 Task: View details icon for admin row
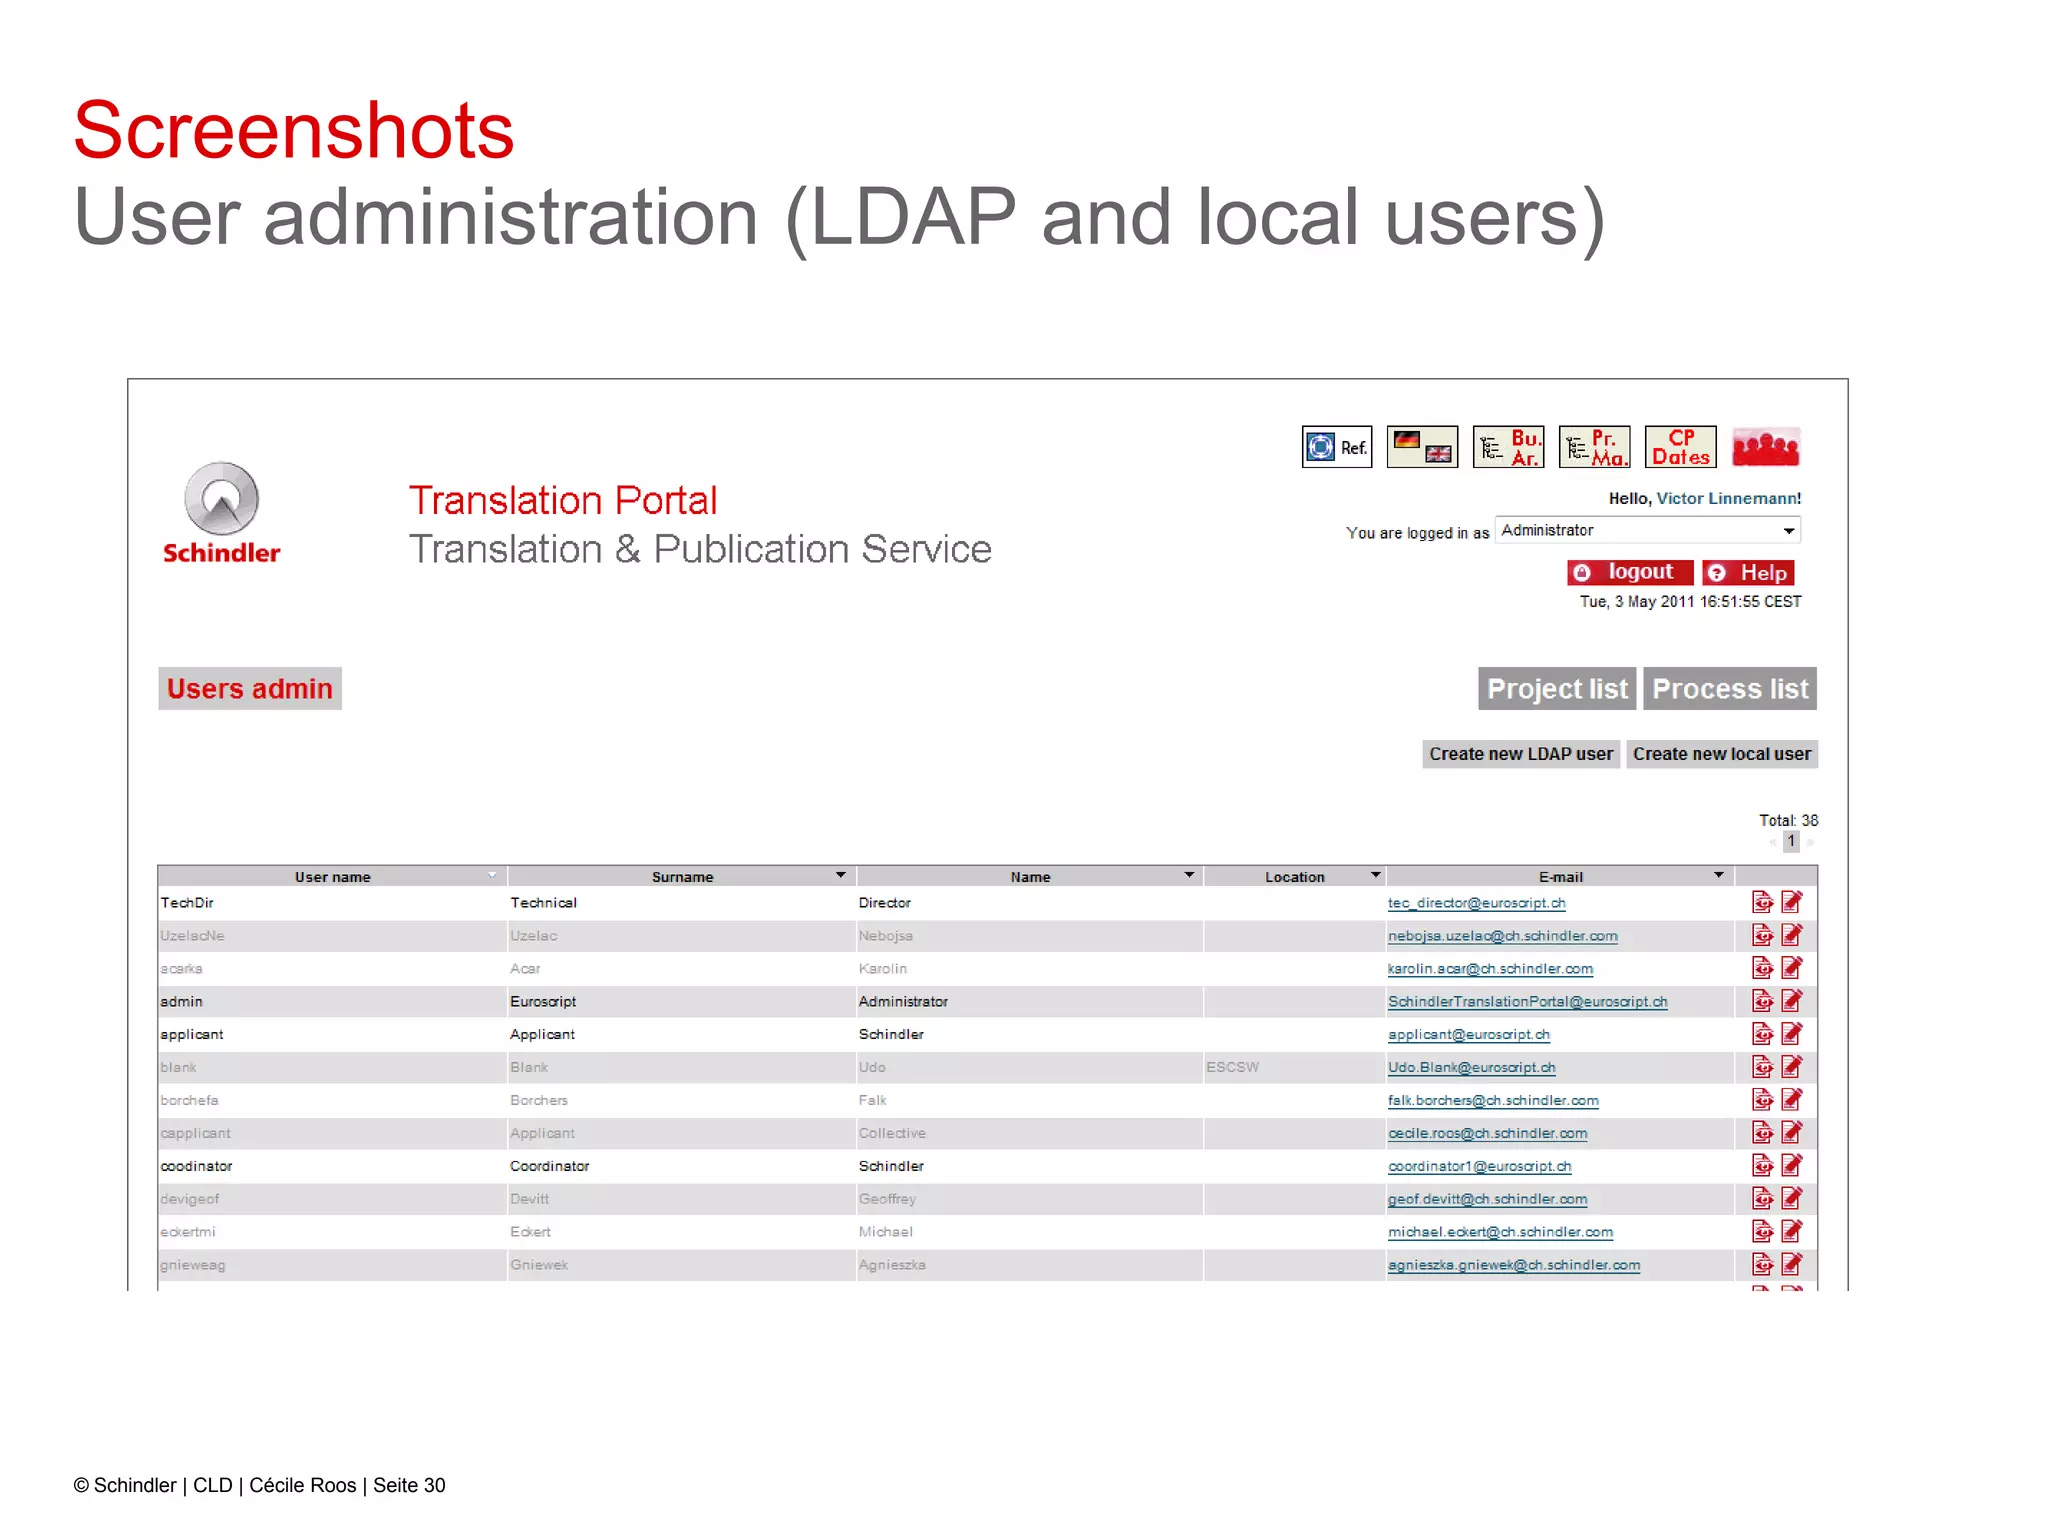tap(1762, 1001)
